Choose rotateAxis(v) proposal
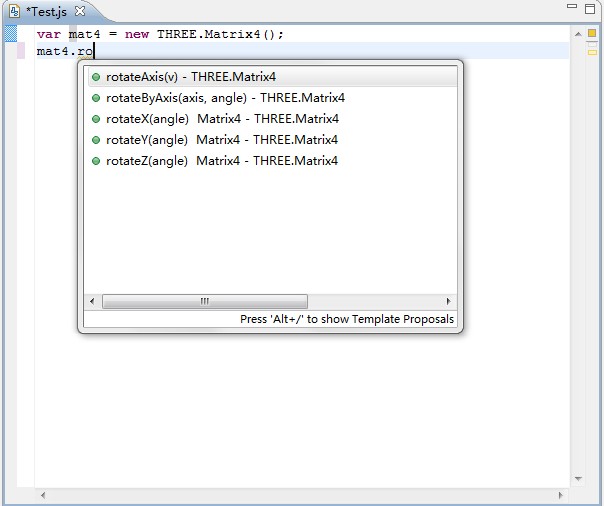The height and width of the screenshot is (506, 604). 272,77
